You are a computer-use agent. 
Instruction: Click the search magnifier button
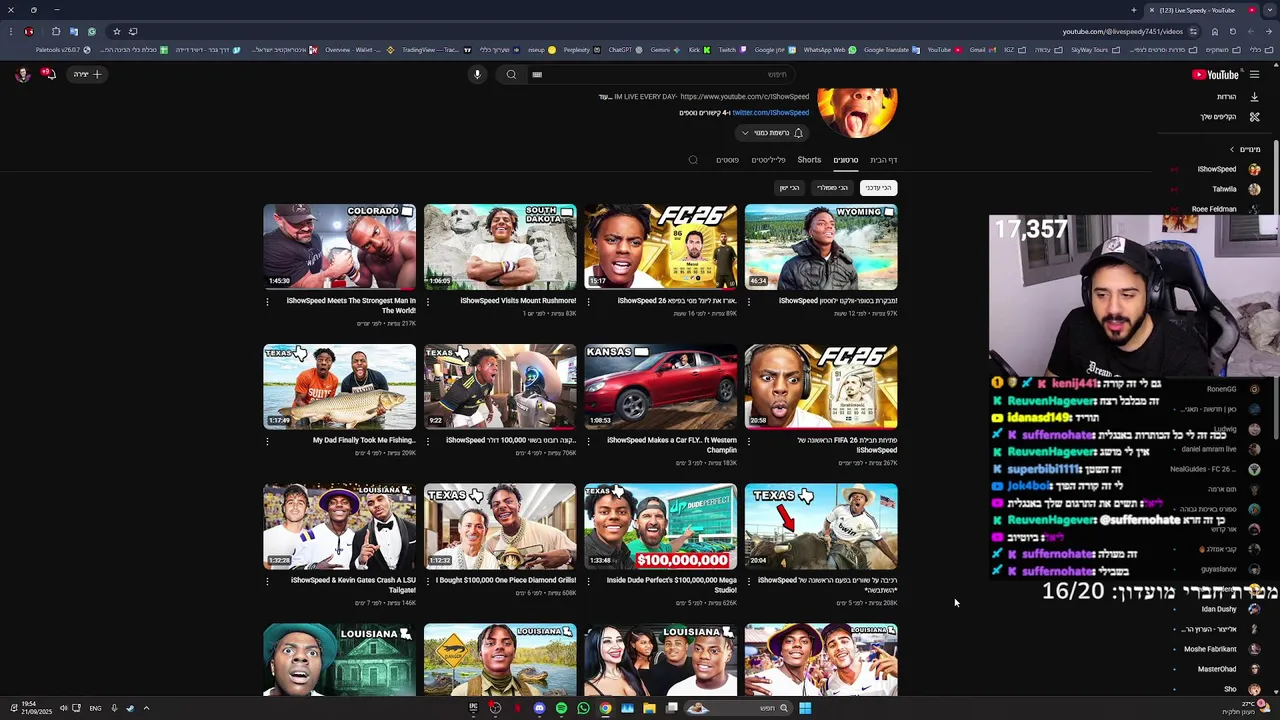click(511, 74)
